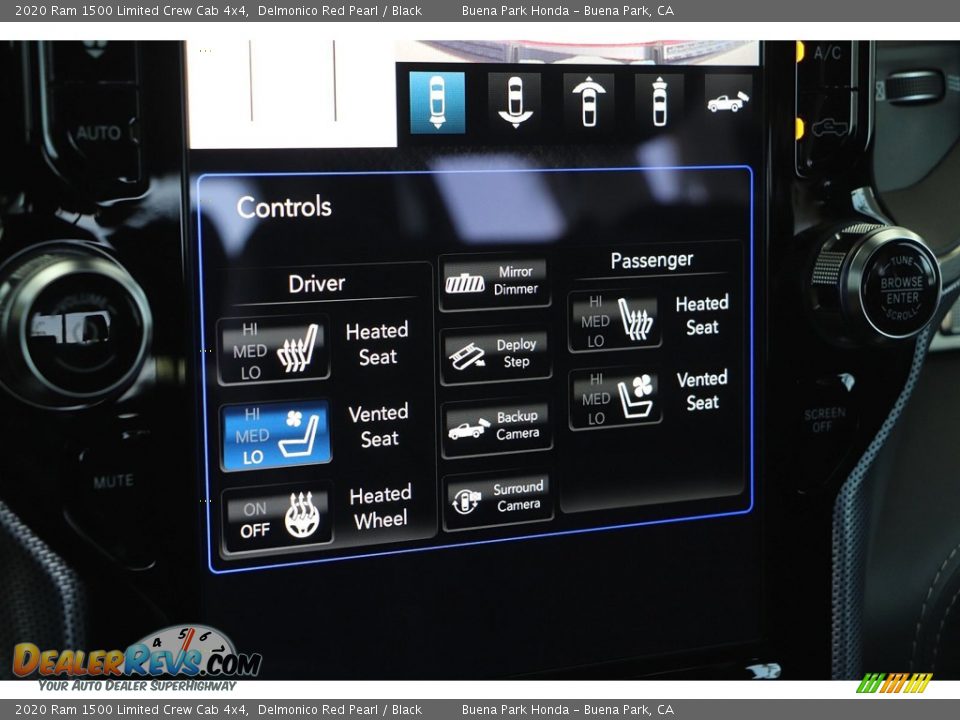Push the MUTE button
Viewport: 960px width, 720px height.
point(113,481)
